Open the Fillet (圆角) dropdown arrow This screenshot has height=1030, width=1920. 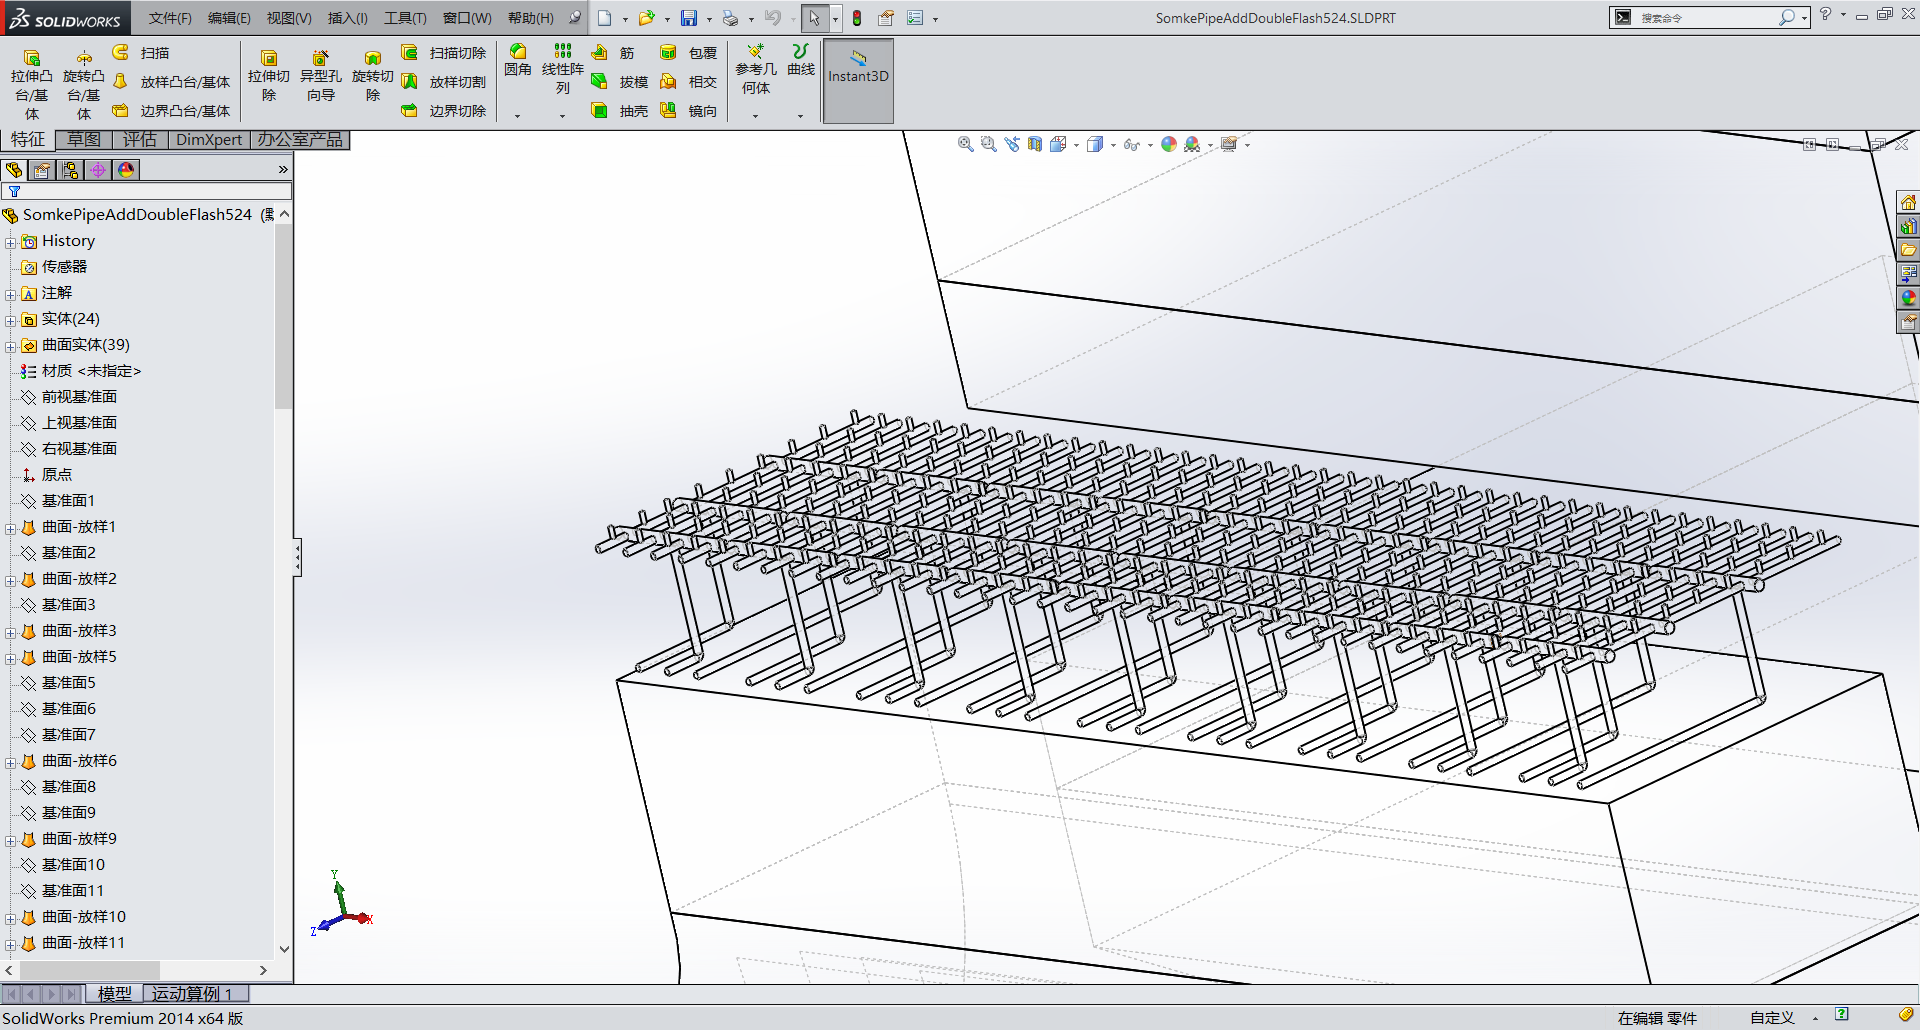tap(517, 116)
